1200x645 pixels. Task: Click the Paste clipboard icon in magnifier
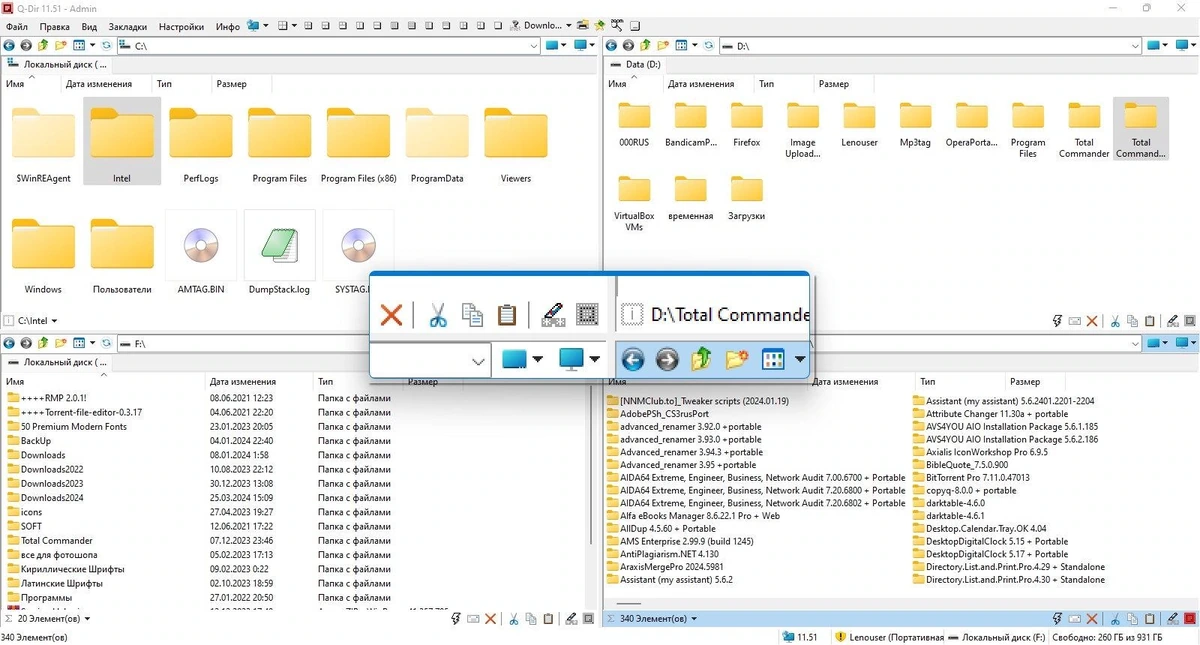click(507, 316)
